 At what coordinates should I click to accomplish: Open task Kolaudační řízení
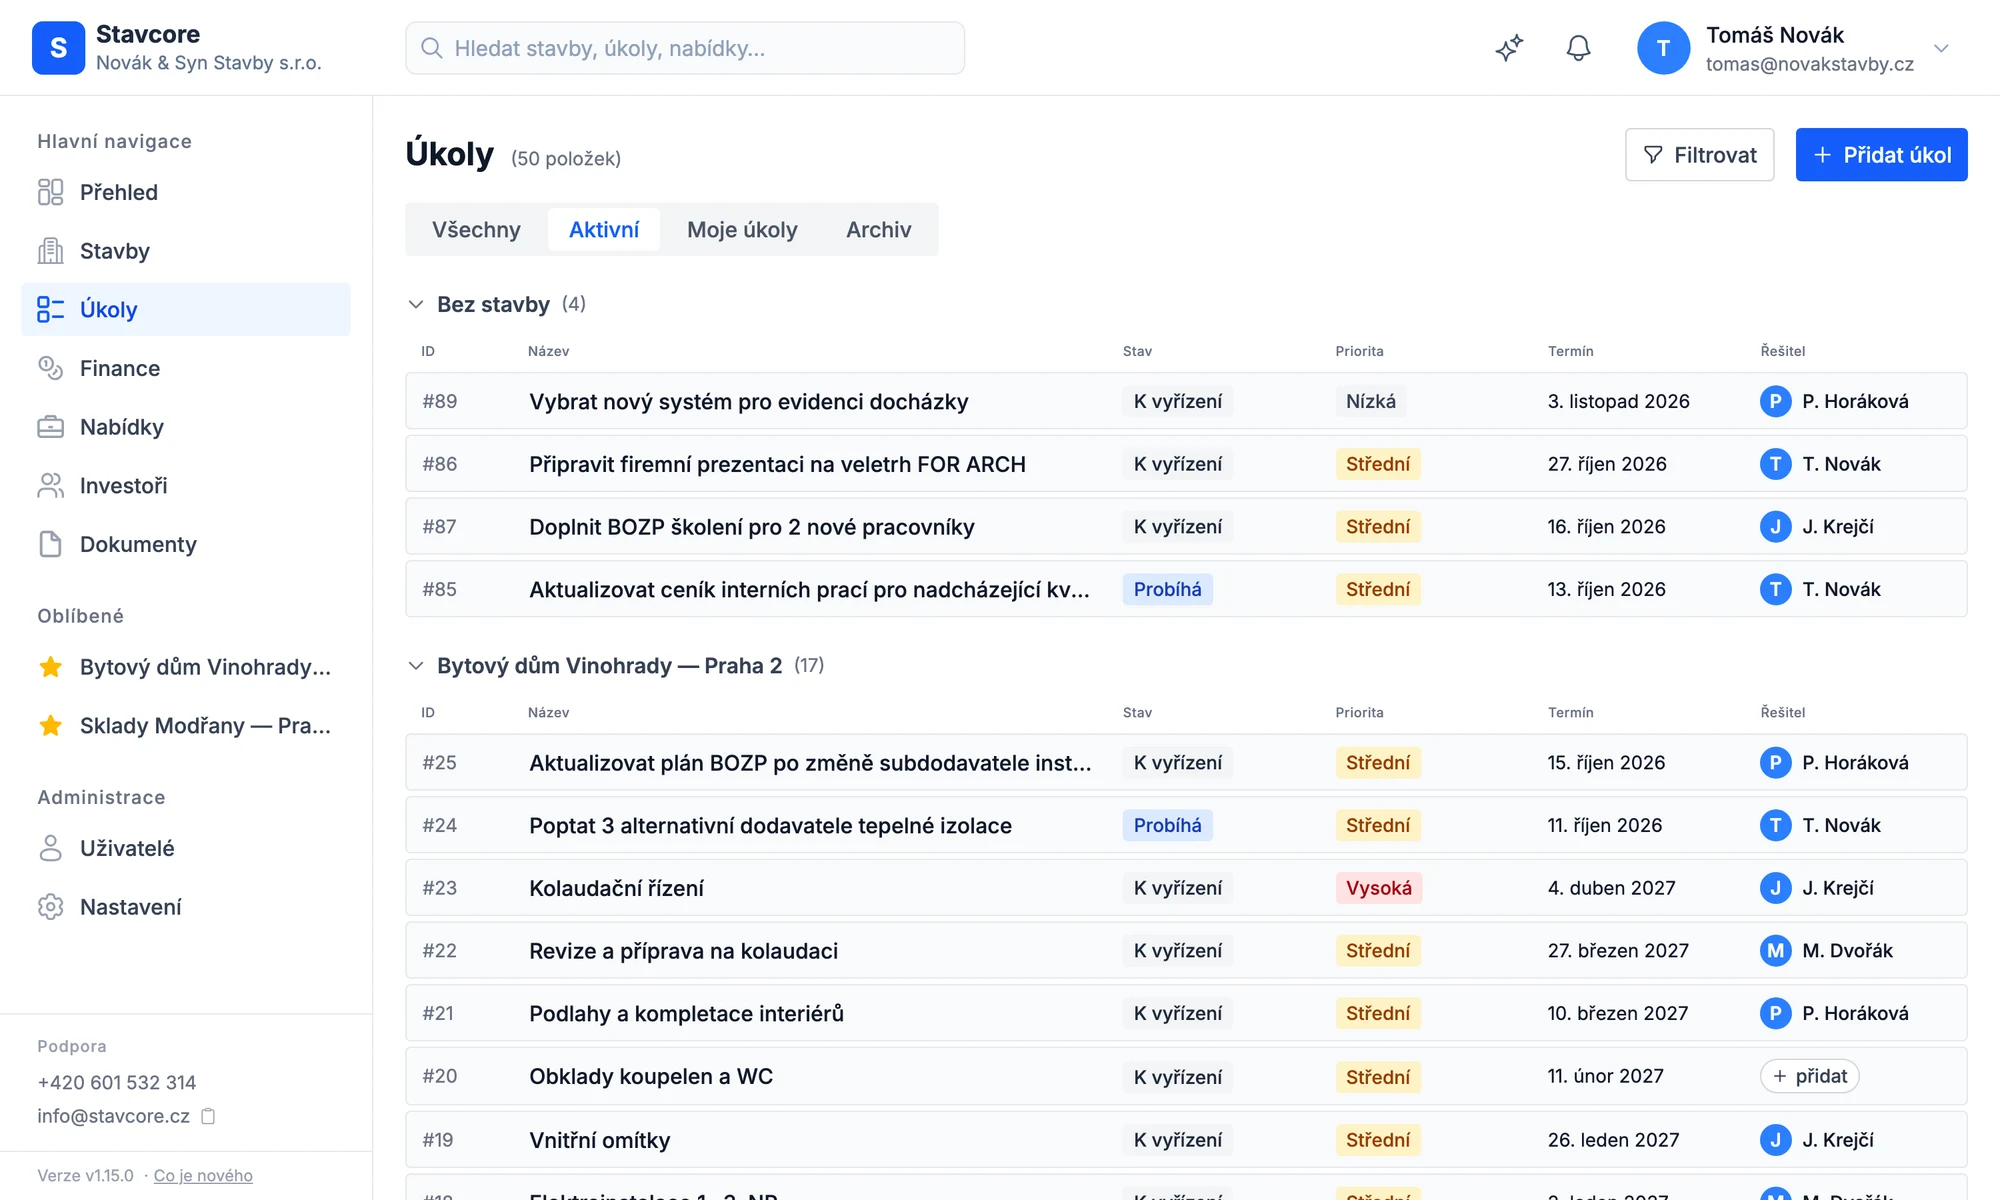[x=616, y=888]
